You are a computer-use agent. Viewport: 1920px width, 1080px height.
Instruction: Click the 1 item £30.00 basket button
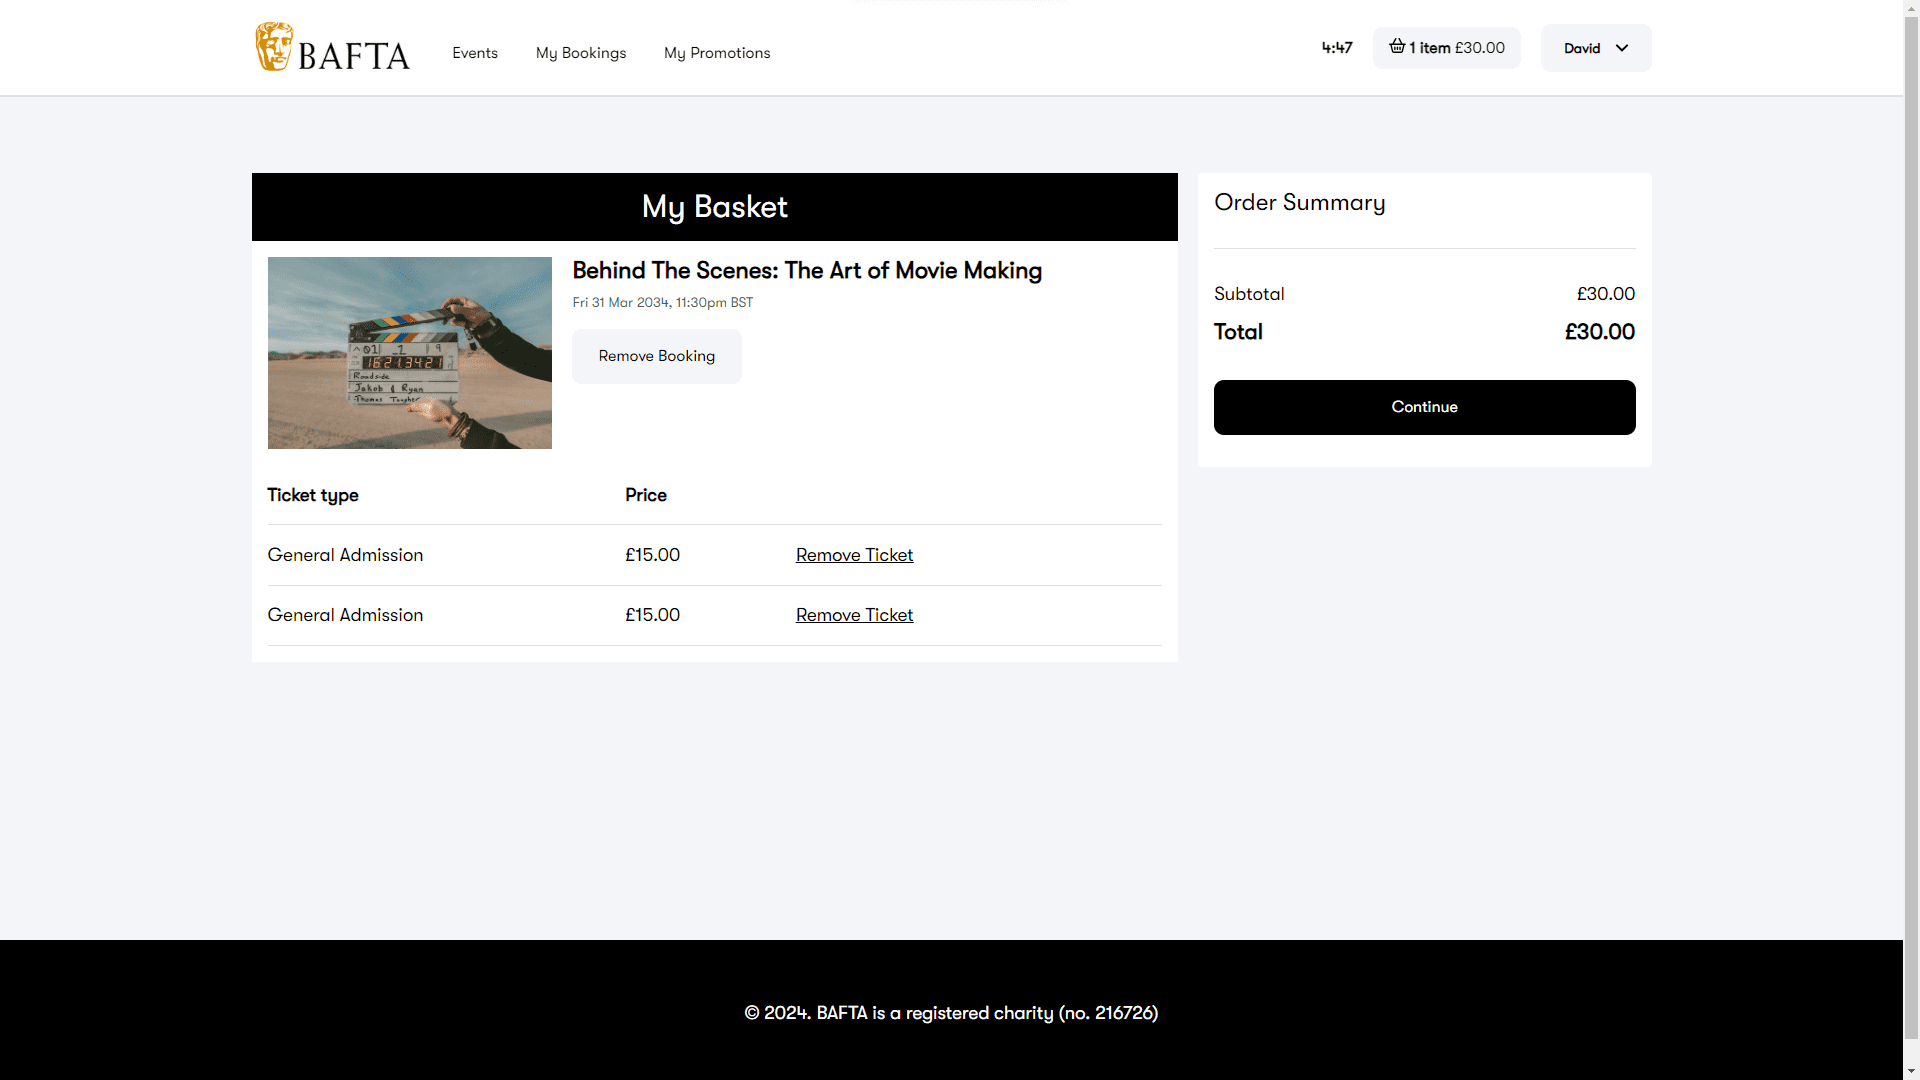tap(1447, 48)
